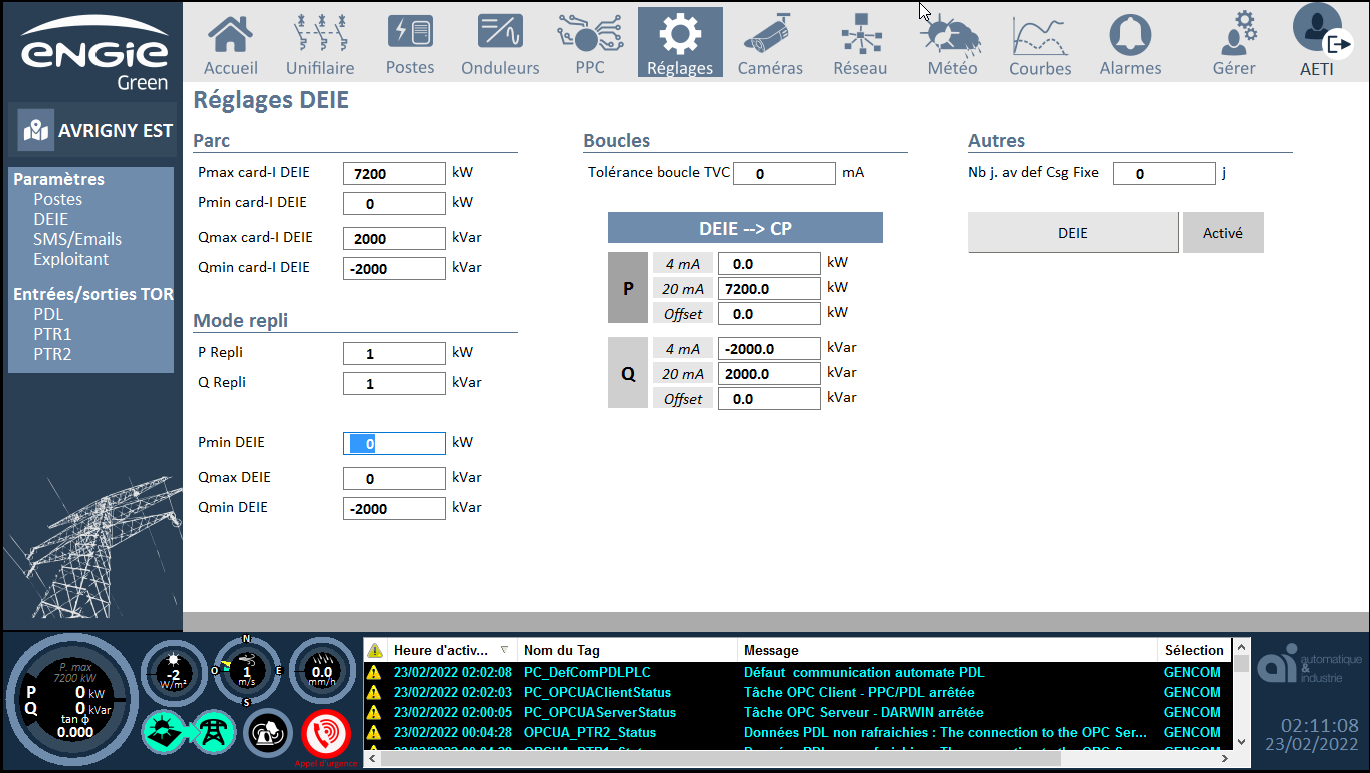
Task: Click the red Appel d'urgence phone icon
Action: [325, 735]
